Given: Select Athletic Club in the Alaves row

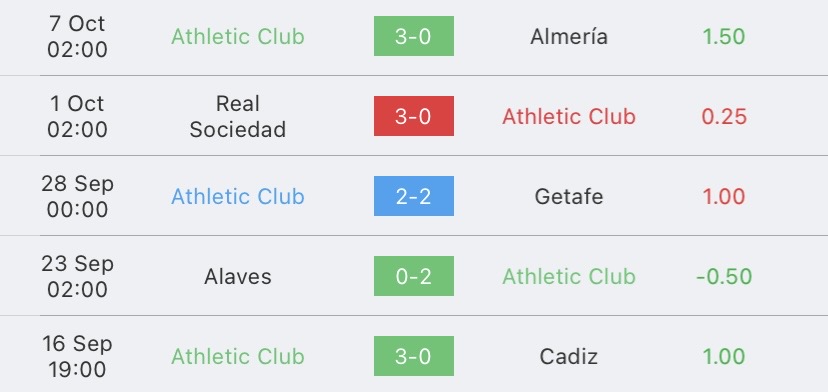Looking at the screenshot, I should pyautogui.click(x=569, y=276).
